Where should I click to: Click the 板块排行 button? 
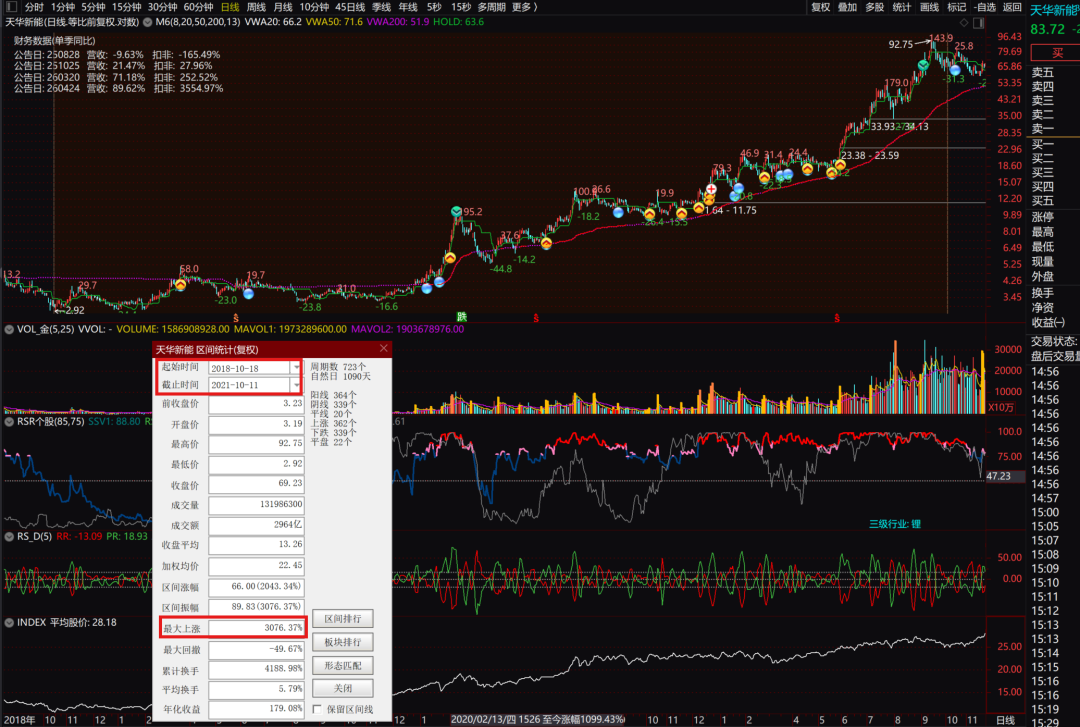(x=343, y=642)
